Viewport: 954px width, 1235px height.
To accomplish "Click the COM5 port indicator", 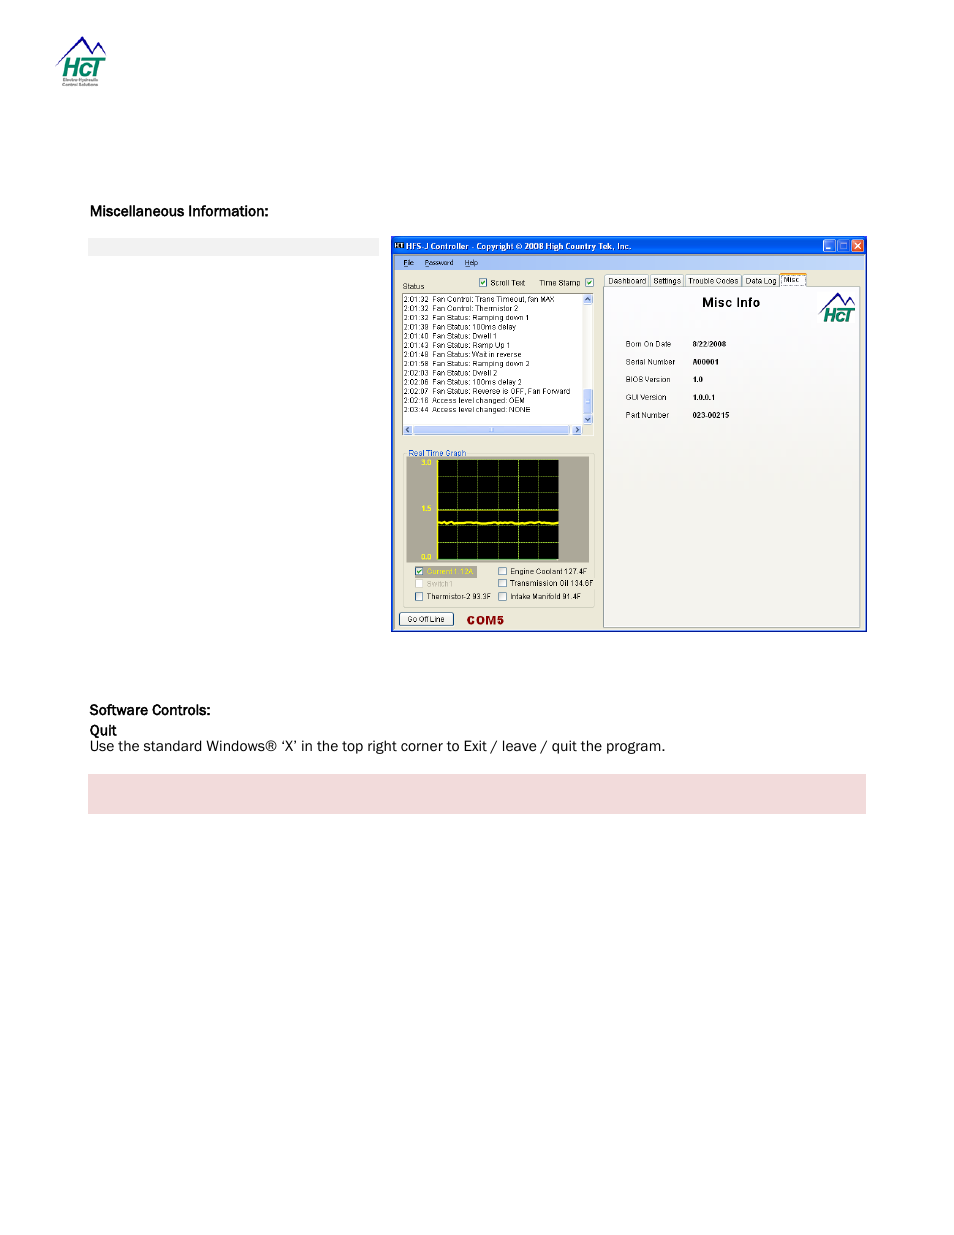I will coord(485,621).
